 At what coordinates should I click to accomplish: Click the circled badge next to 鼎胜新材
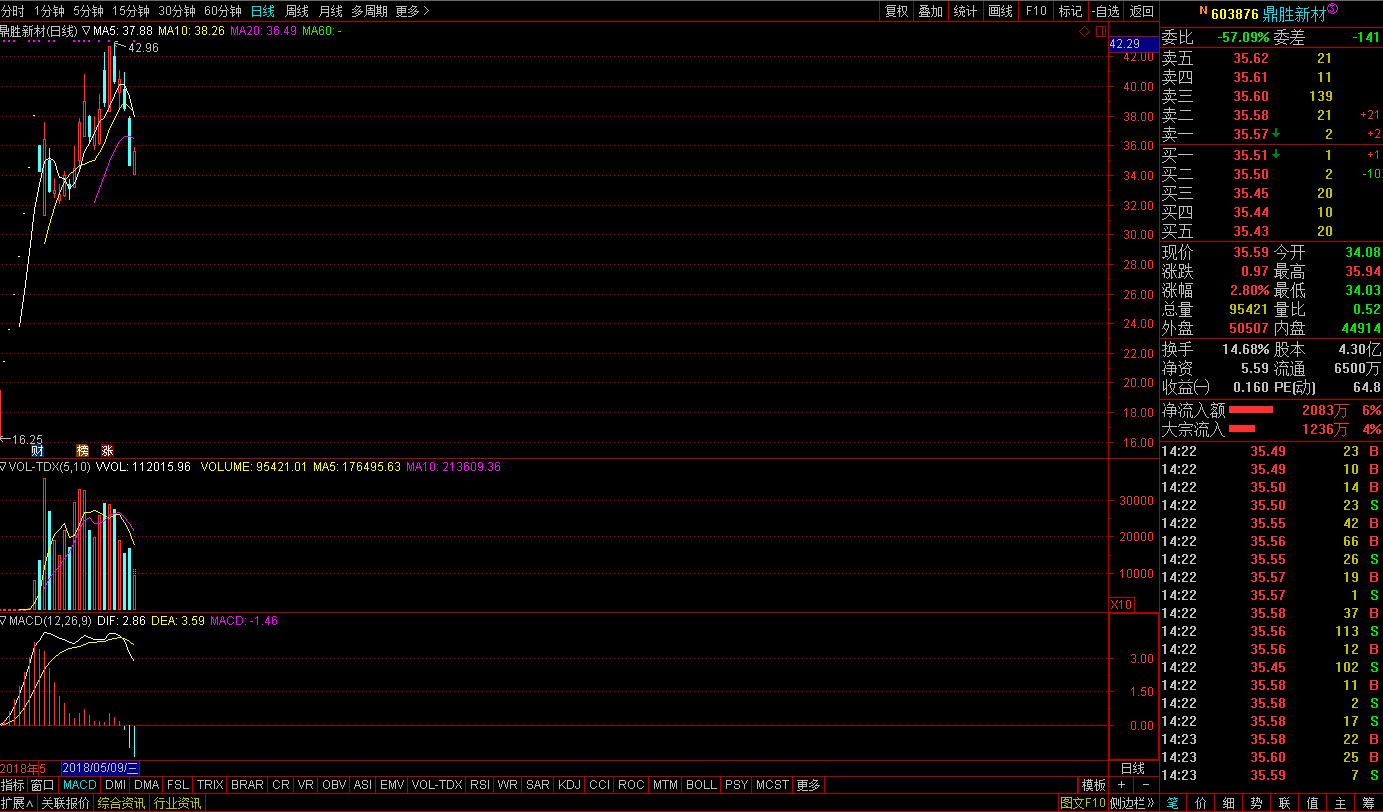click(x=1332, y=9)
